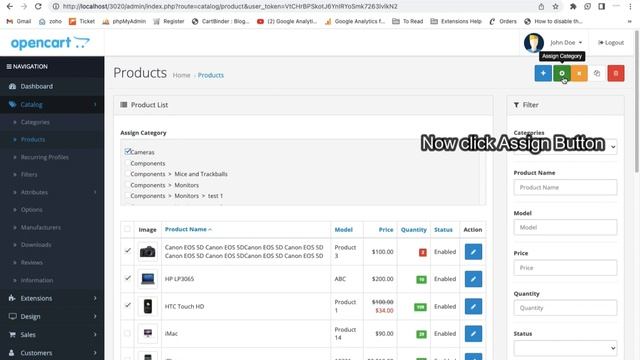The height and width of the screenshot is (360, 640).
Task: Sort by Price column header
Action: click(386, 229)
